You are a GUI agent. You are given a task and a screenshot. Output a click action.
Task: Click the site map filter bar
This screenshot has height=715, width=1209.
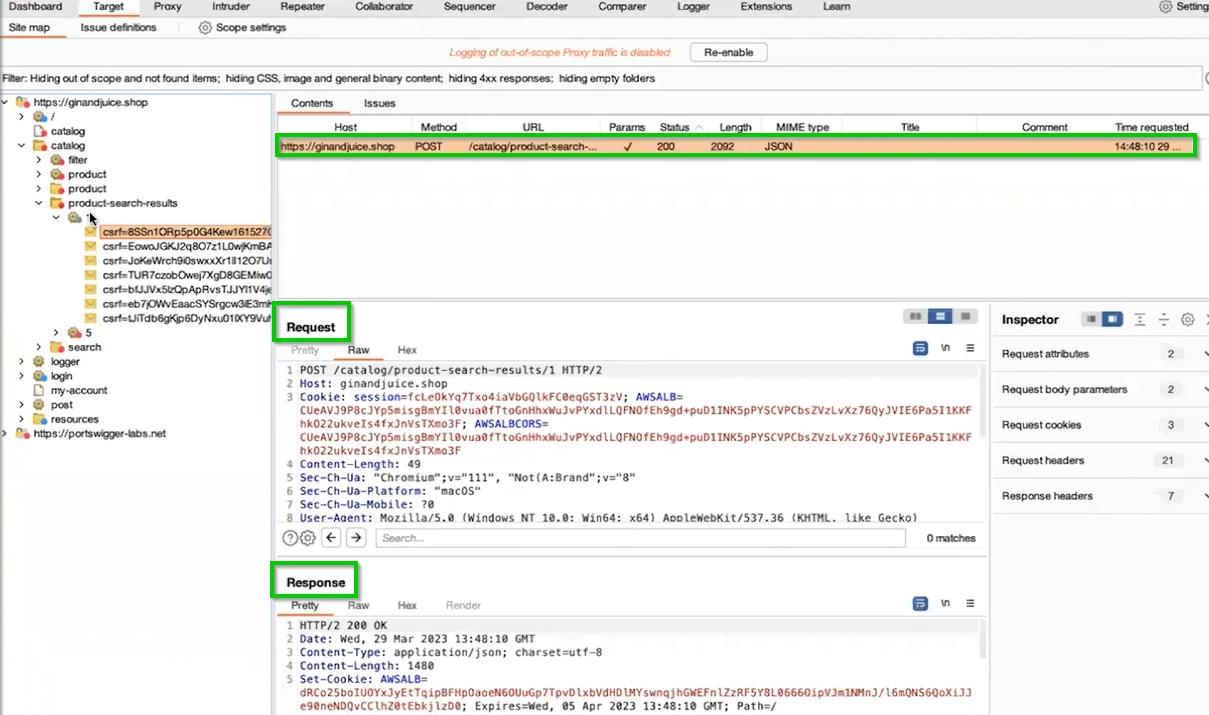[x=600, y=78]
